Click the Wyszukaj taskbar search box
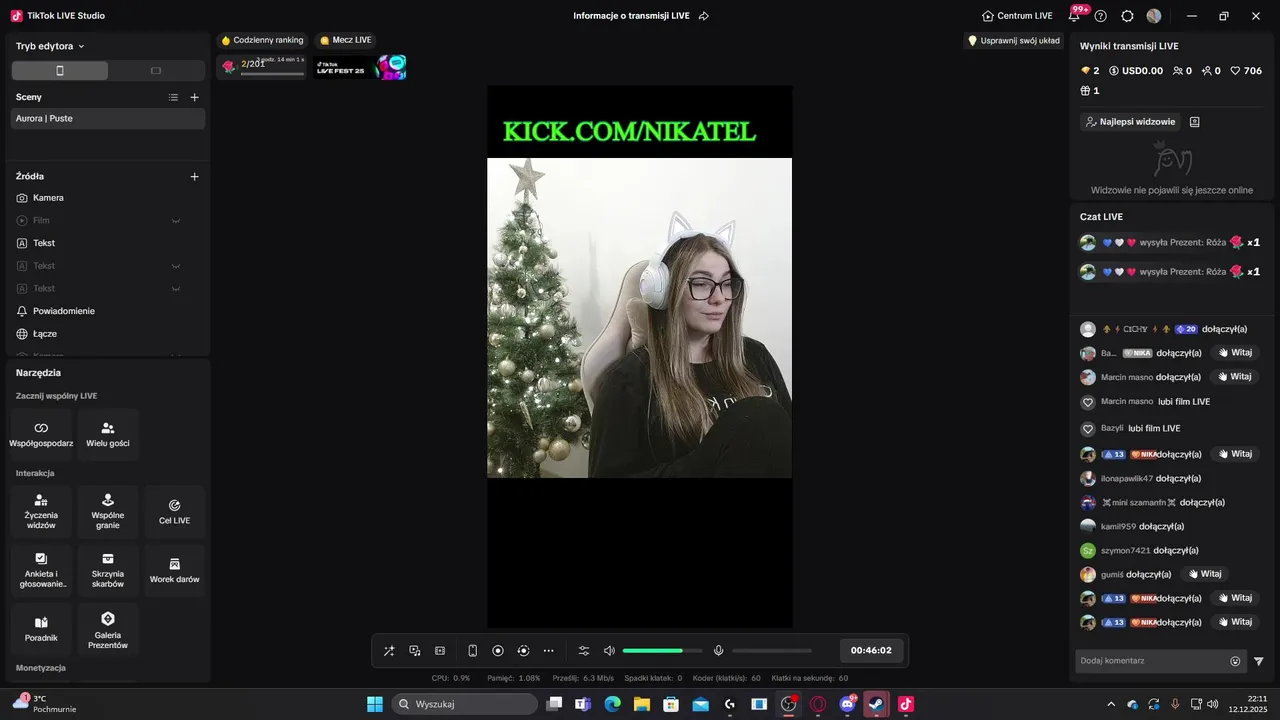This screenshot has width=1280, height=720. pyautogui.click(x=465, y=704)
